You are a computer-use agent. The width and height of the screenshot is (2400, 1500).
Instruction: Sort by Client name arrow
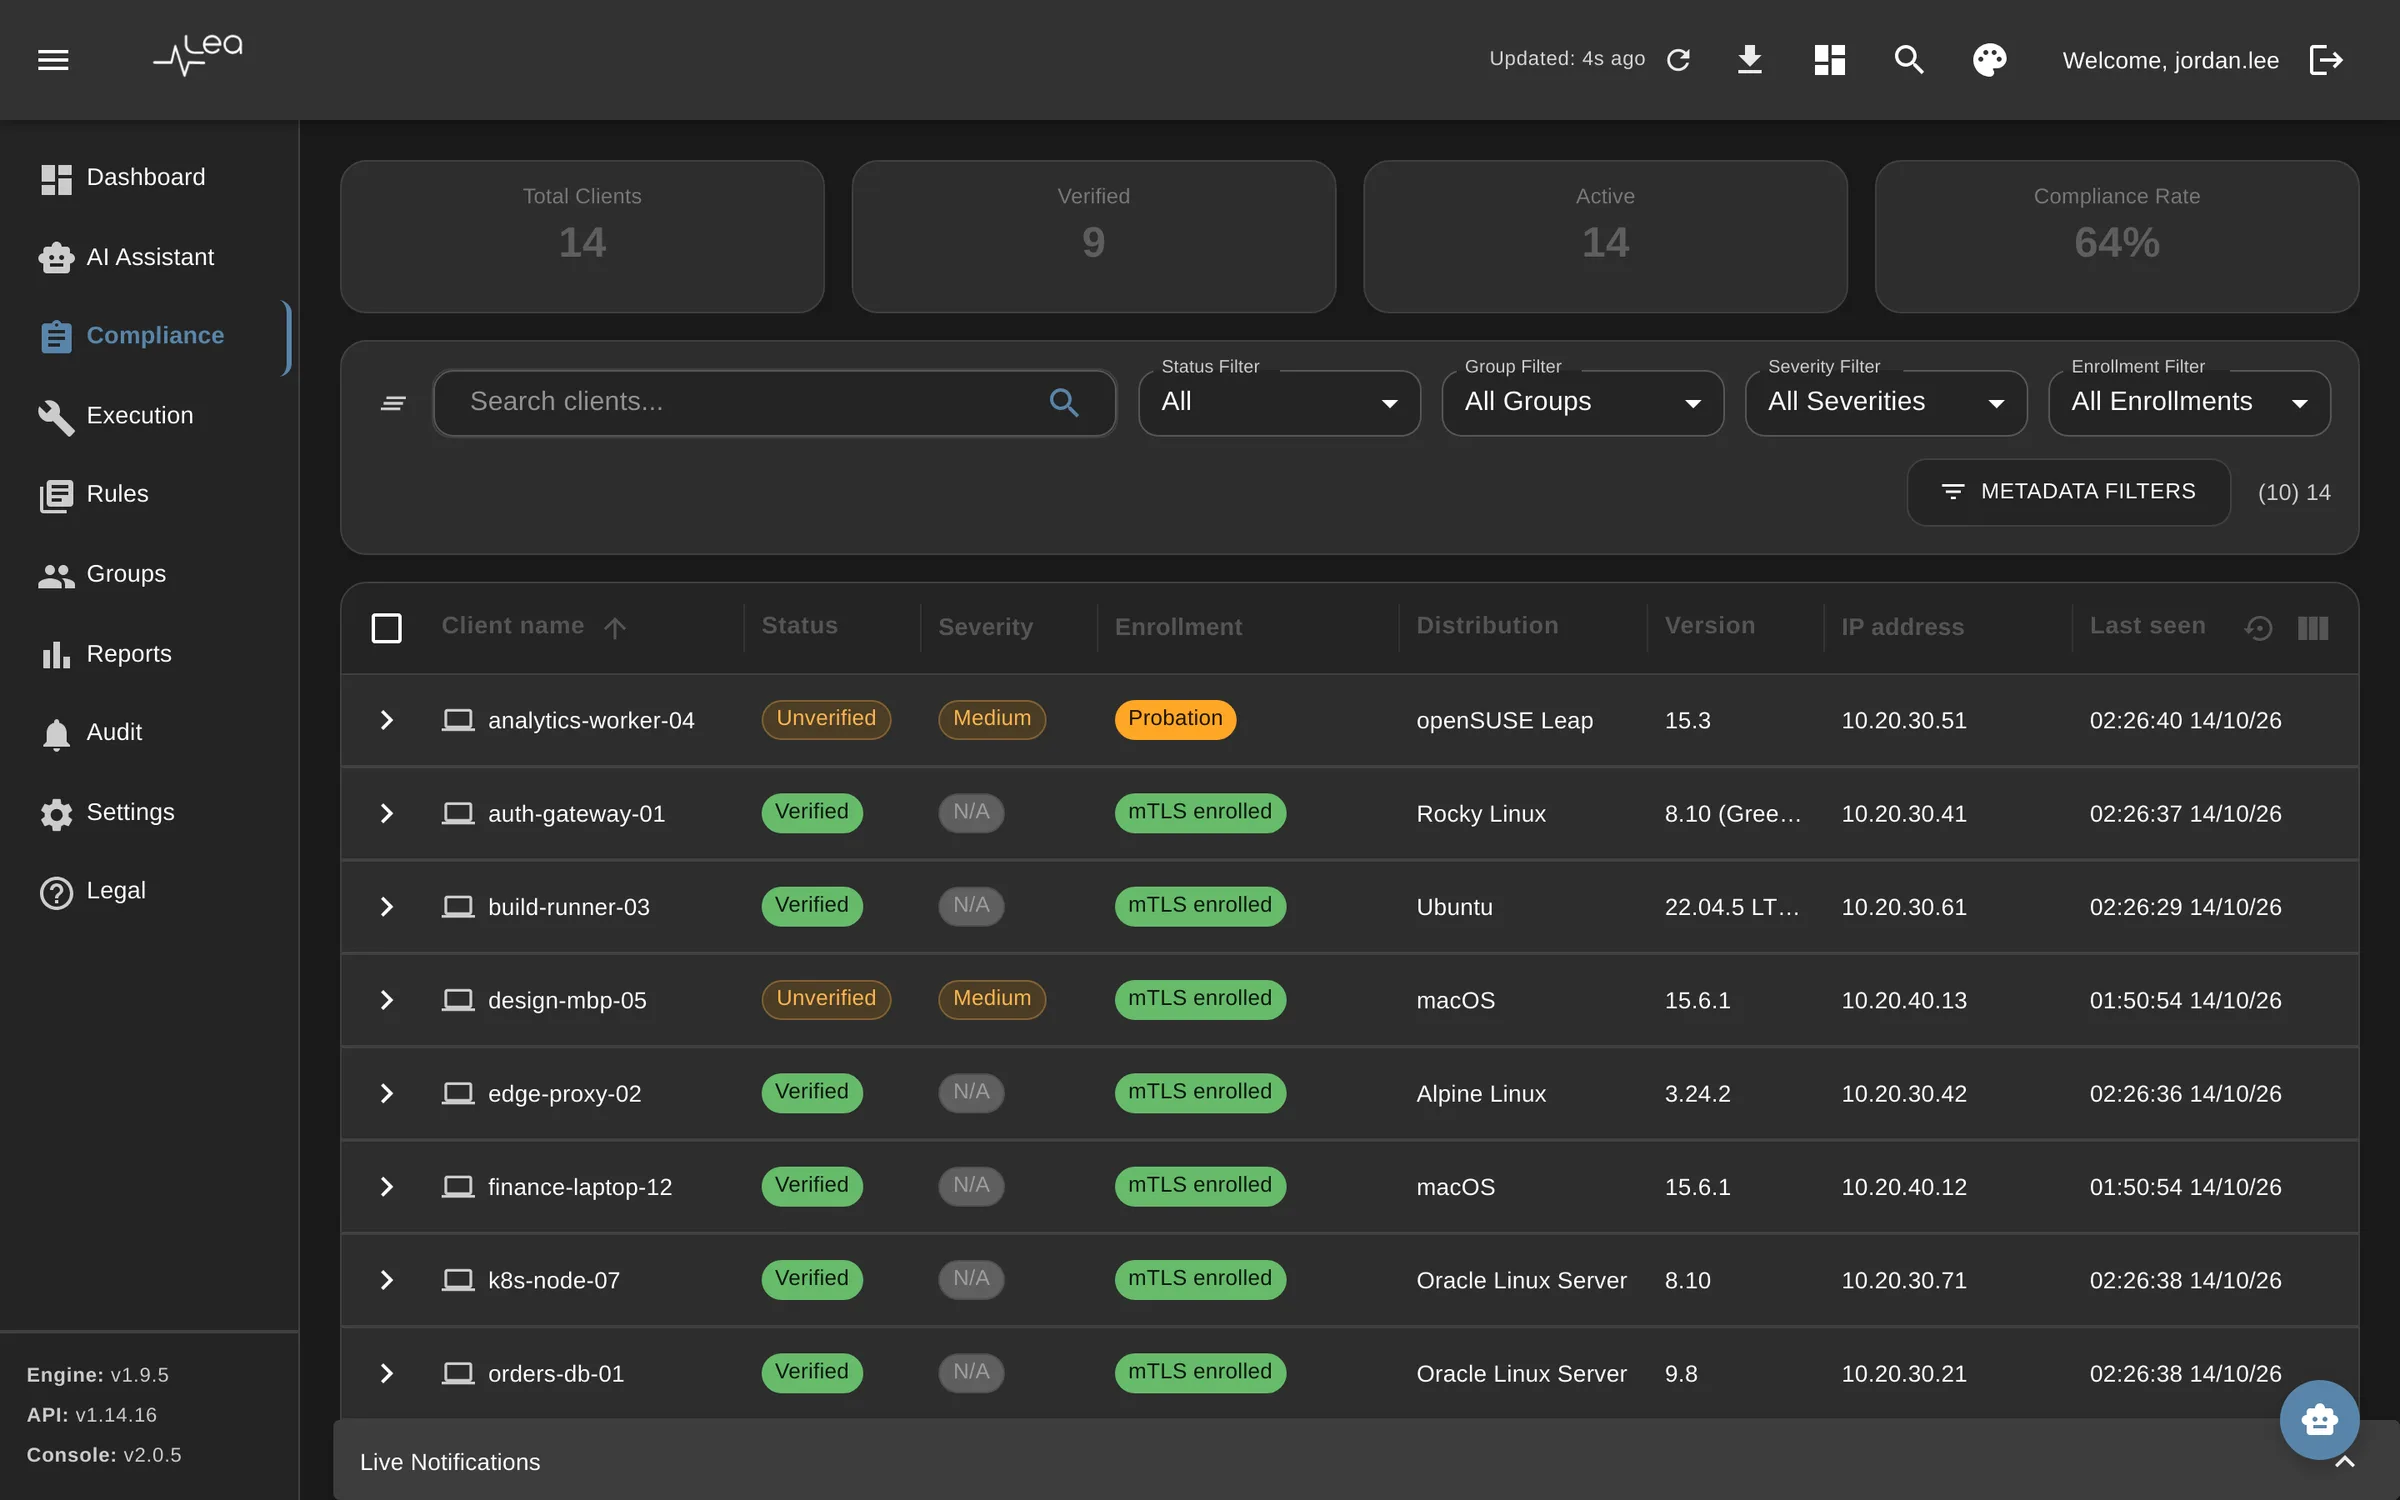[615, 628]
